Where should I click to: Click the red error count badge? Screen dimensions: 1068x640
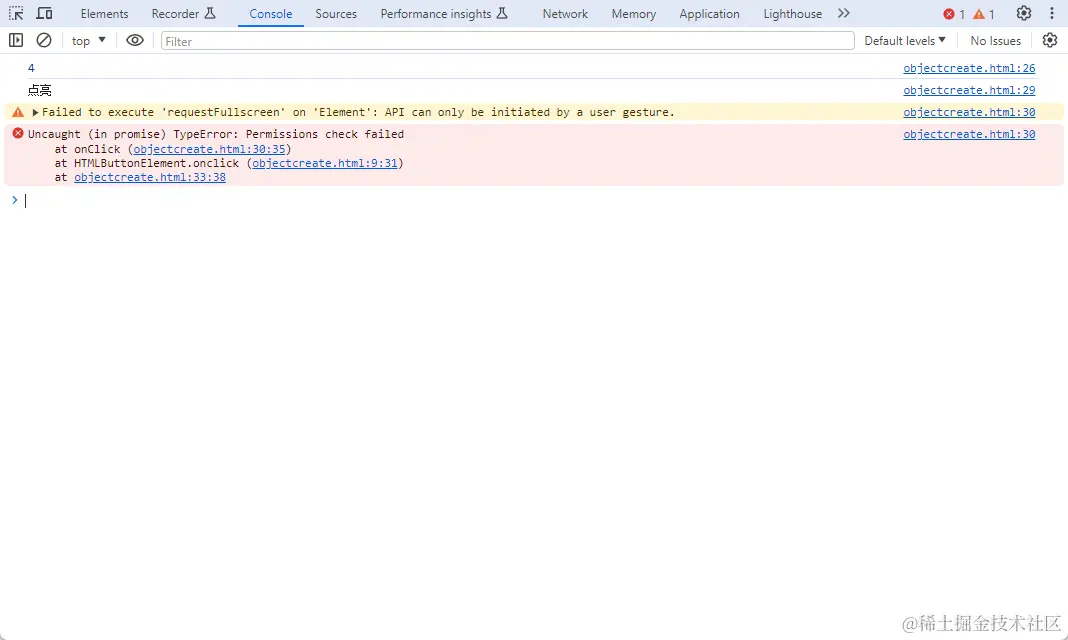pos(954,14)
